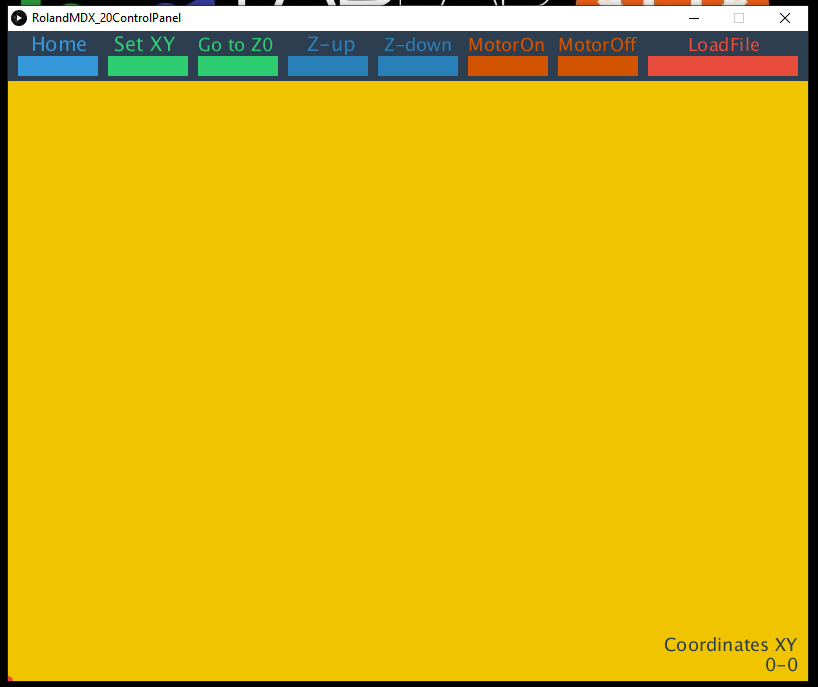This screenshot has width=818, height=687.
Task: Click the green Go to Z0 button
Action: pyautogui.click(x=238, y=66)
